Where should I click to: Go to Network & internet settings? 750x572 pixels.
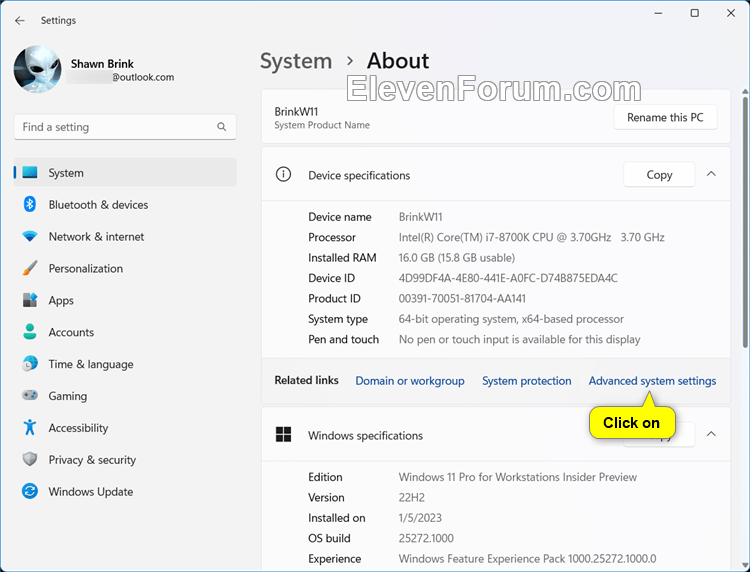tap(96, 237)
